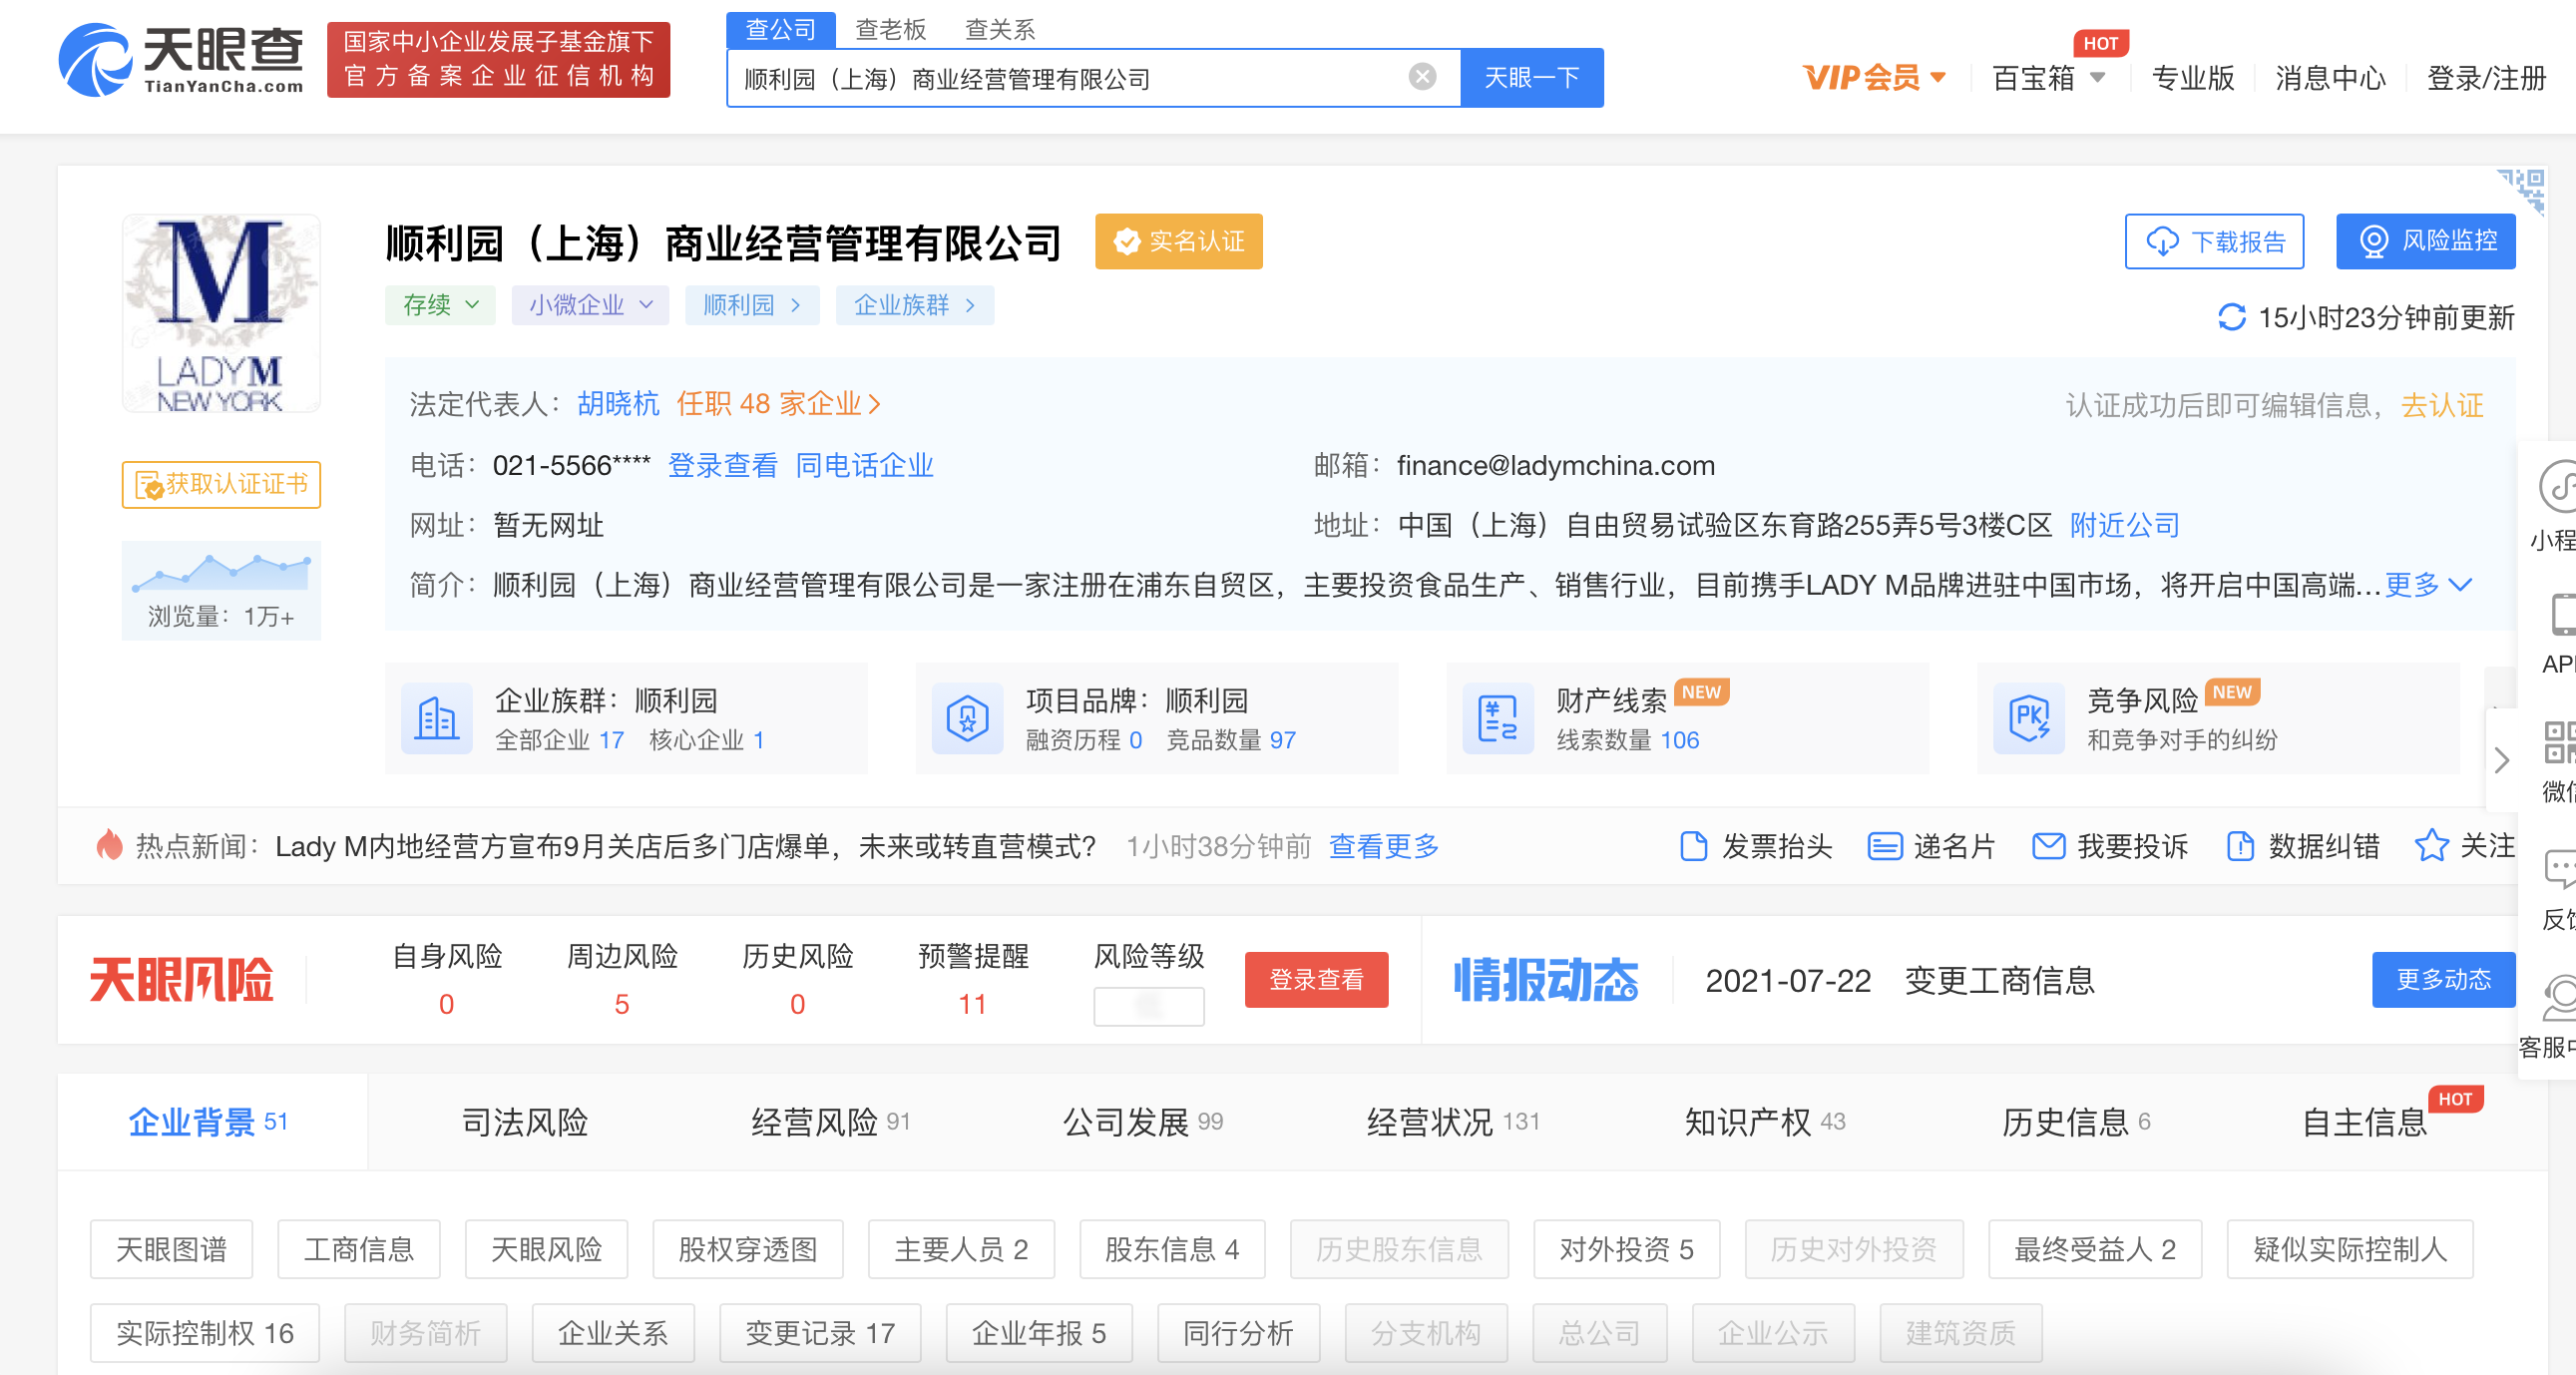
Task: Click the invoice header icon 发票抬头
Action: 1693,846
